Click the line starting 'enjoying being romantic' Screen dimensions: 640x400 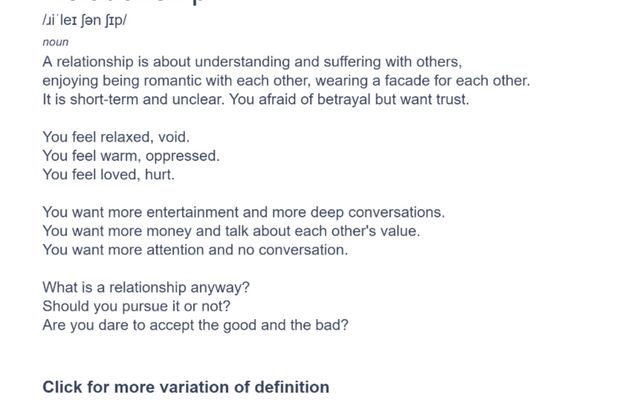[x=286, y=81]
